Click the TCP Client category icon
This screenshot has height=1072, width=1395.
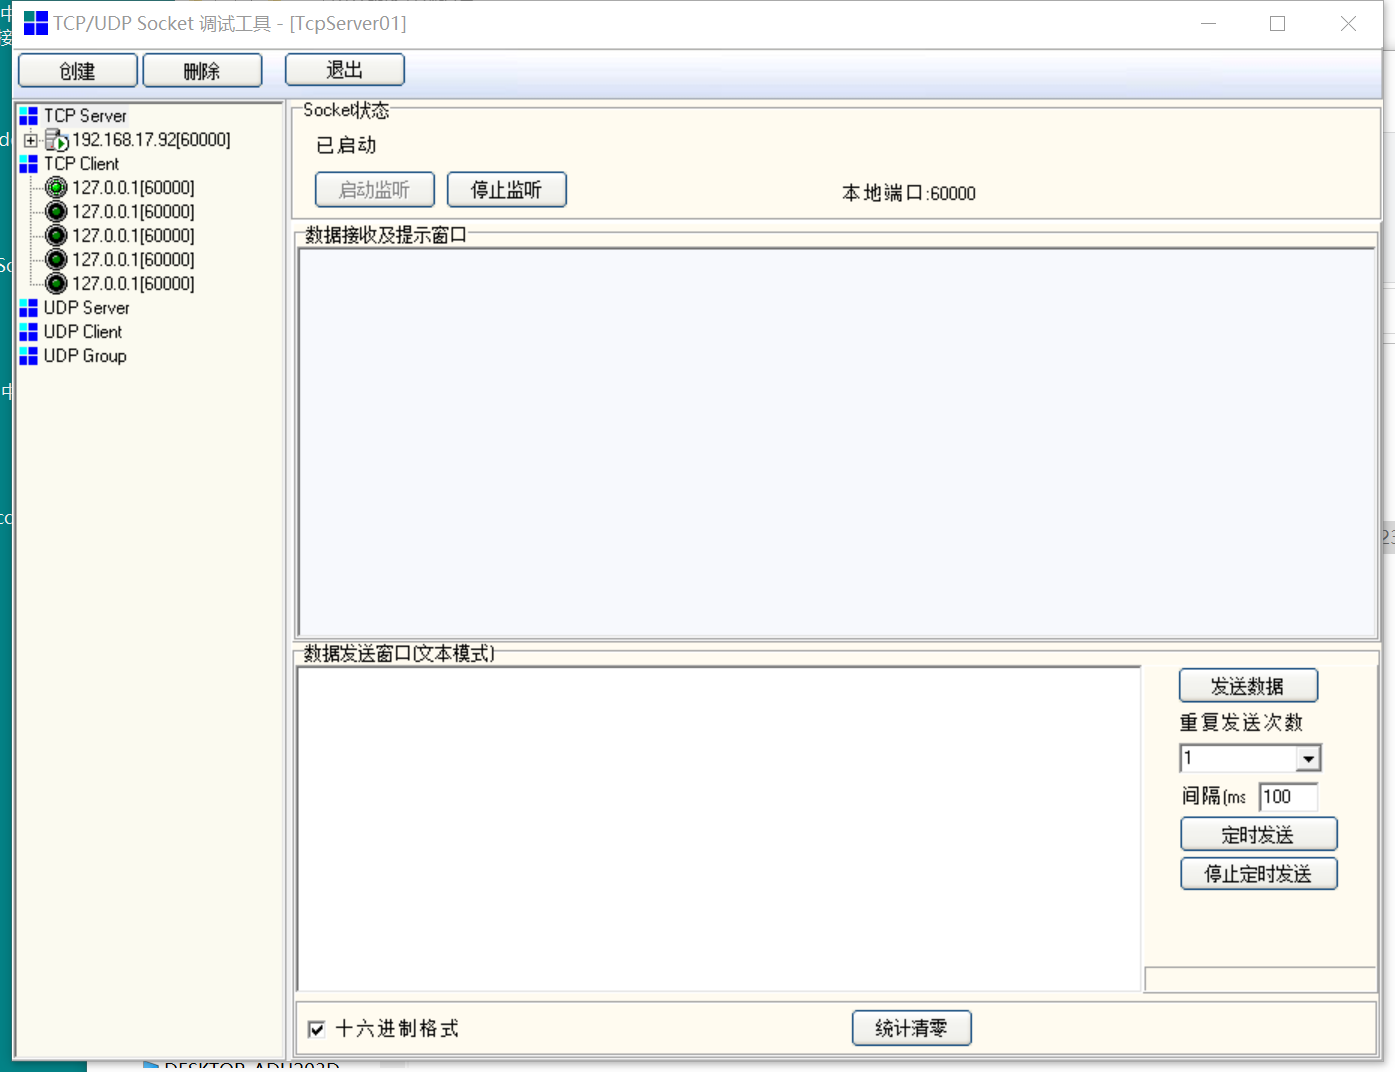pos(28,164)
